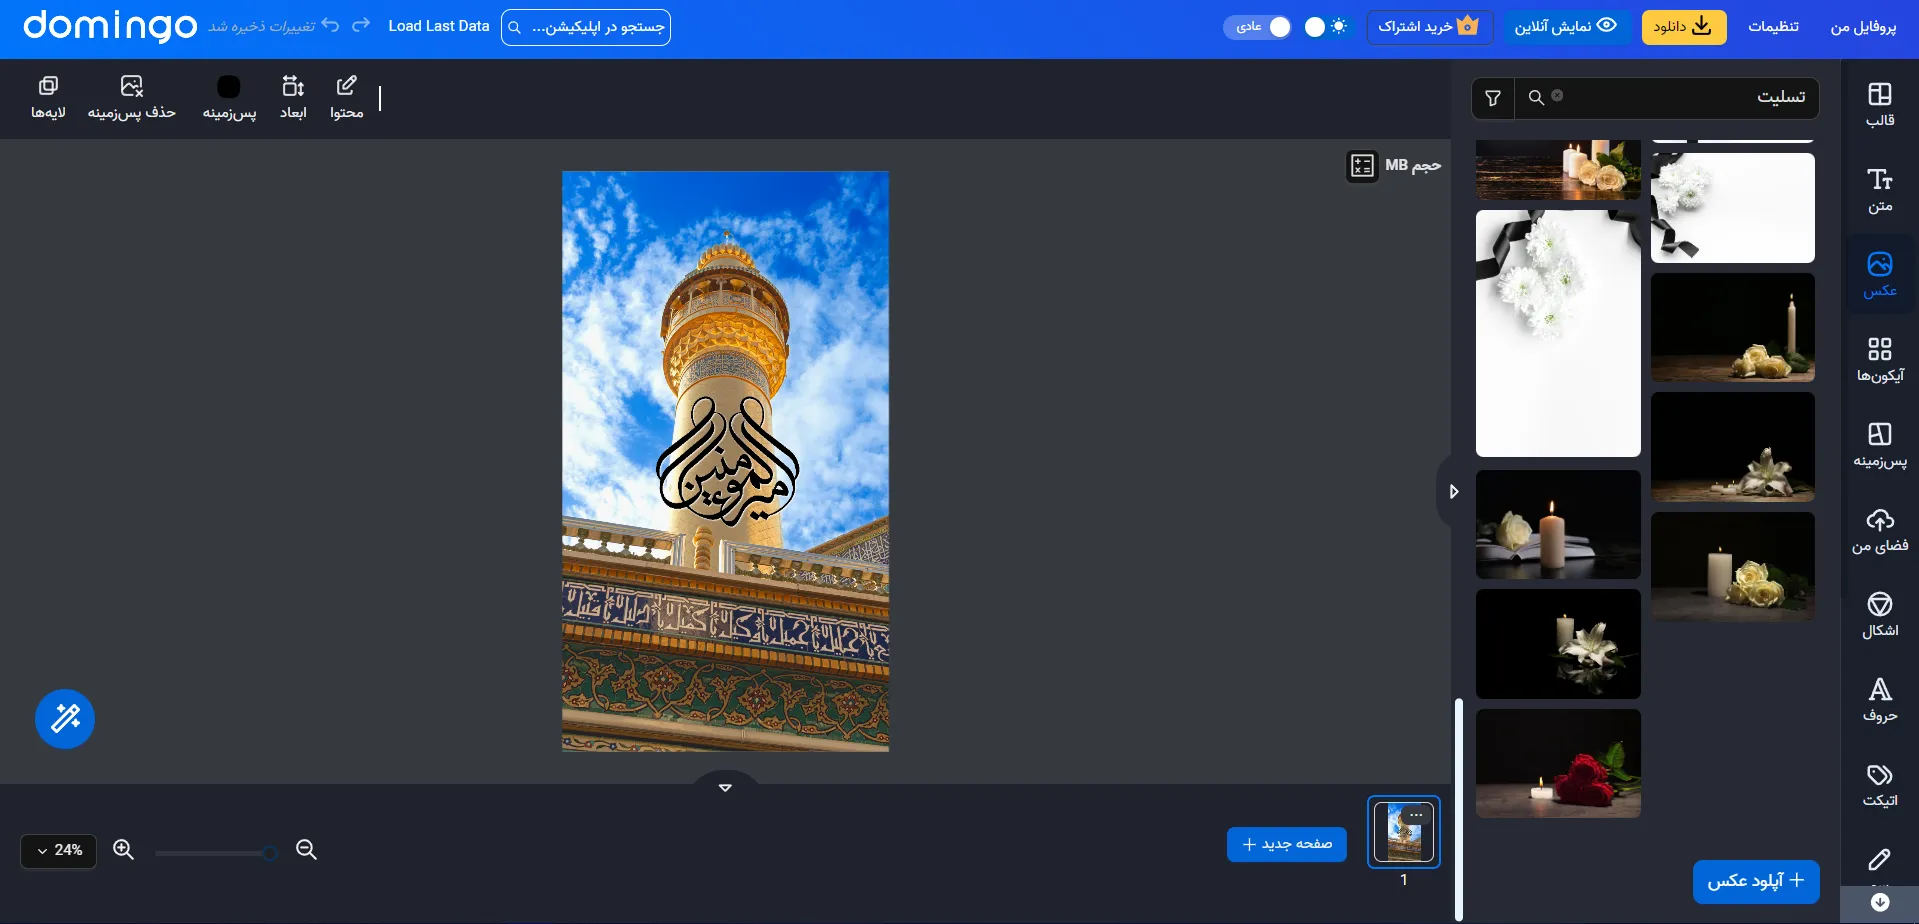Clear the photo search field
Screen dimensions: 1919x924
pyautogui.click(x=1557, y=96)
